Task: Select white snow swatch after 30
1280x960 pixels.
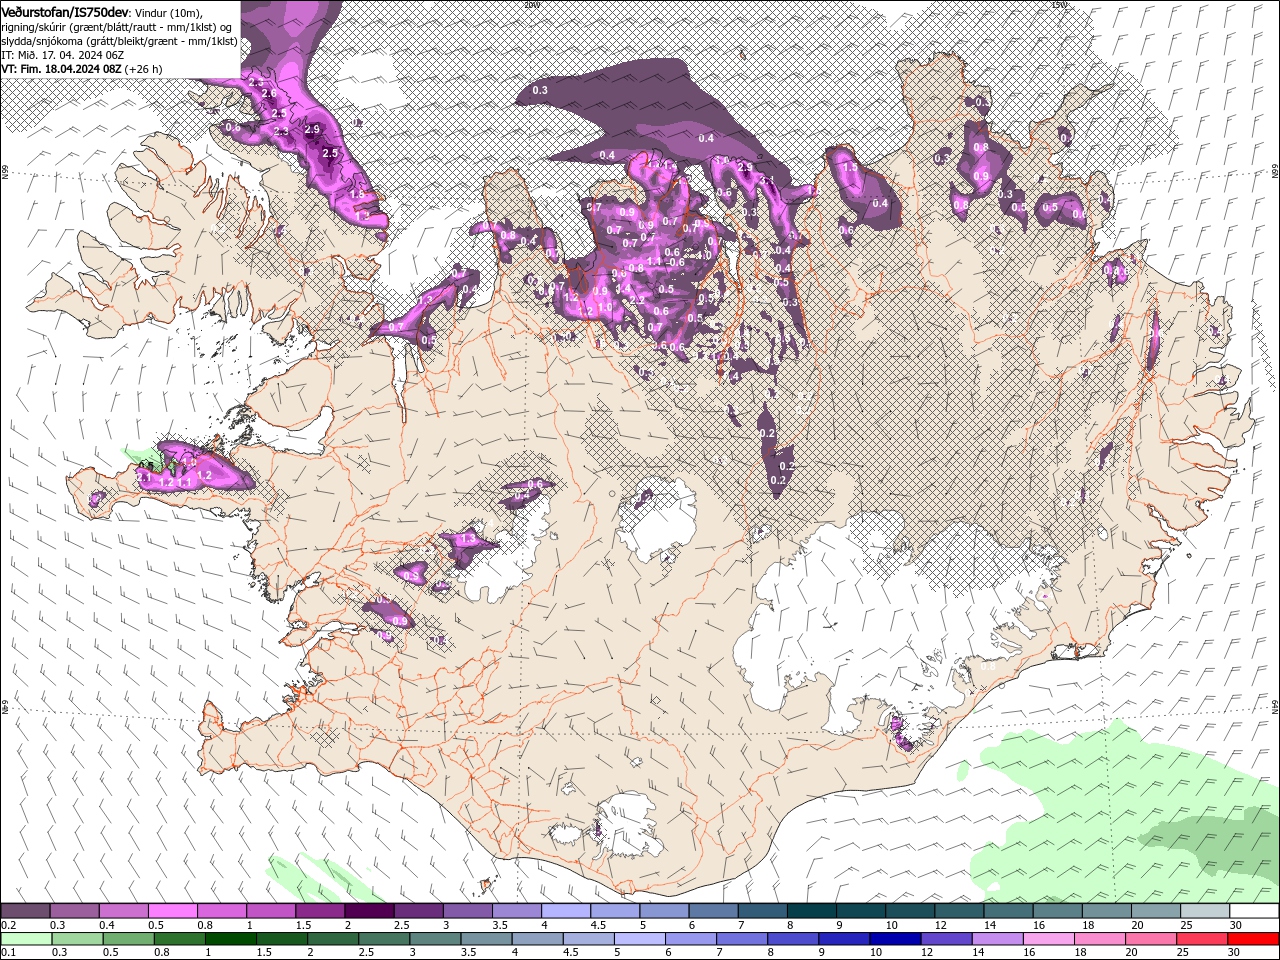Action: pyautogui.click(x=1254, y=911)
